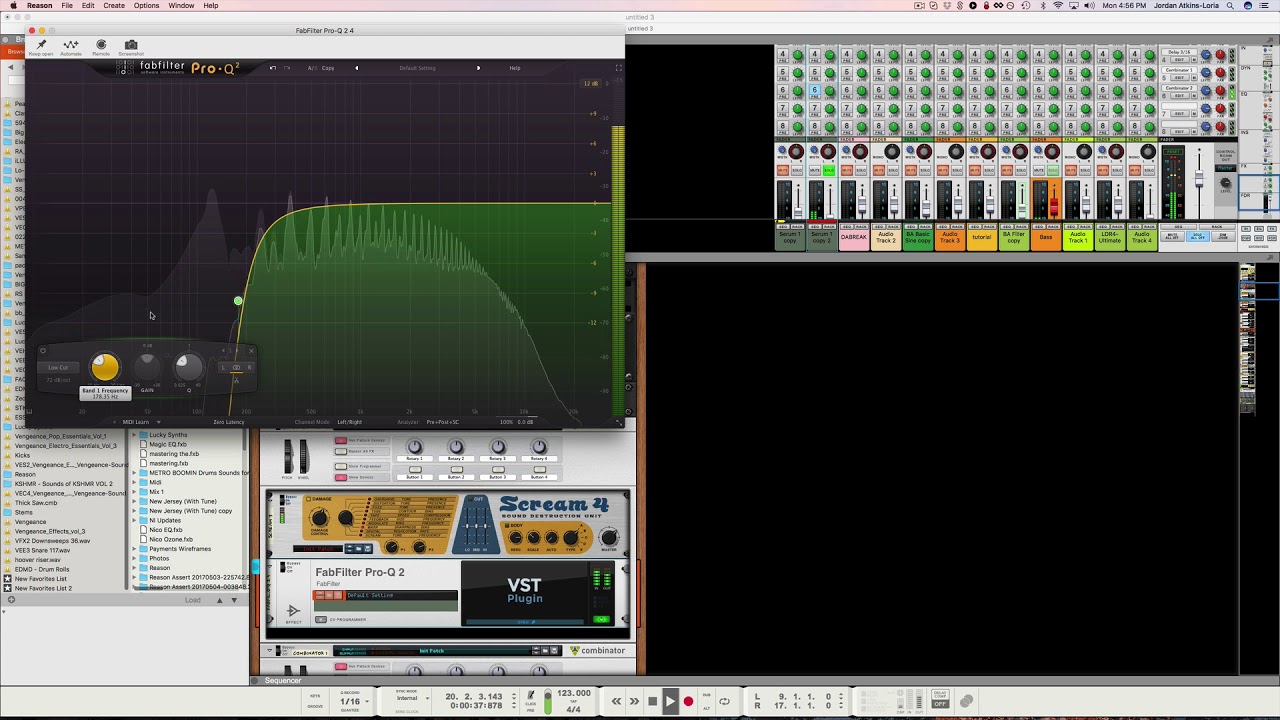Close the band controls with X icon
This screenshot has height=720, width=1280.
click(x=250, y=351)
